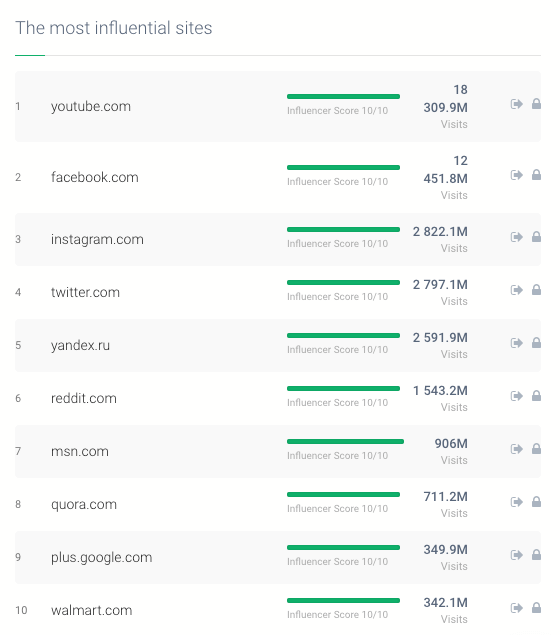The image size is (560, 635).
Task: Open the external link icon for twitter.com
Action: point(516,290)
